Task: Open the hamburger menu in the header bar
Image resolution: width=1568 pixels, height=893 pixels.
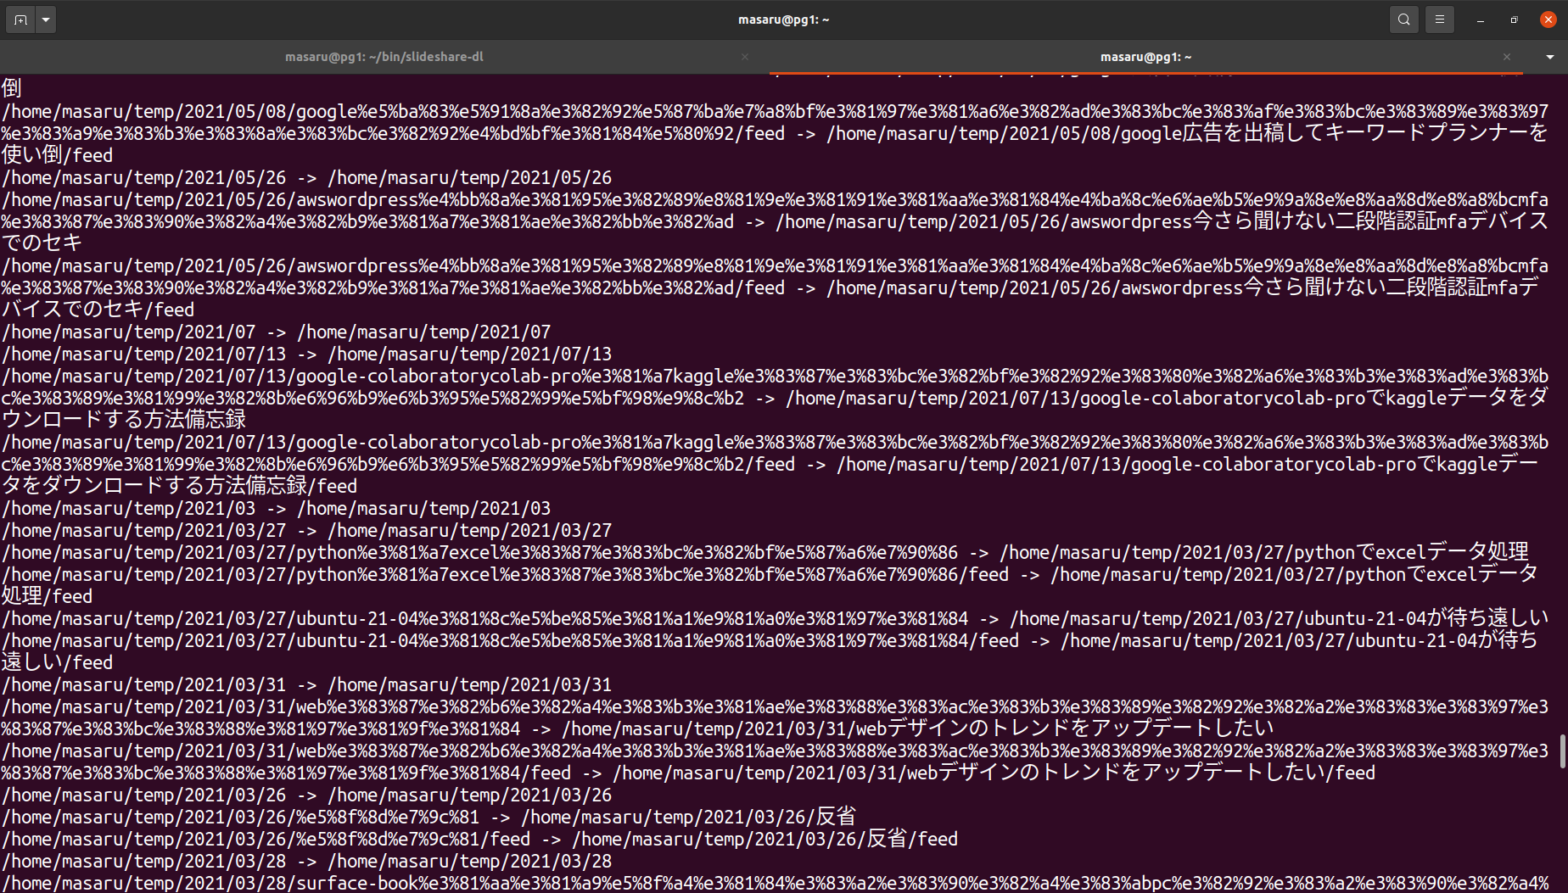Action: coord(1439,19)
